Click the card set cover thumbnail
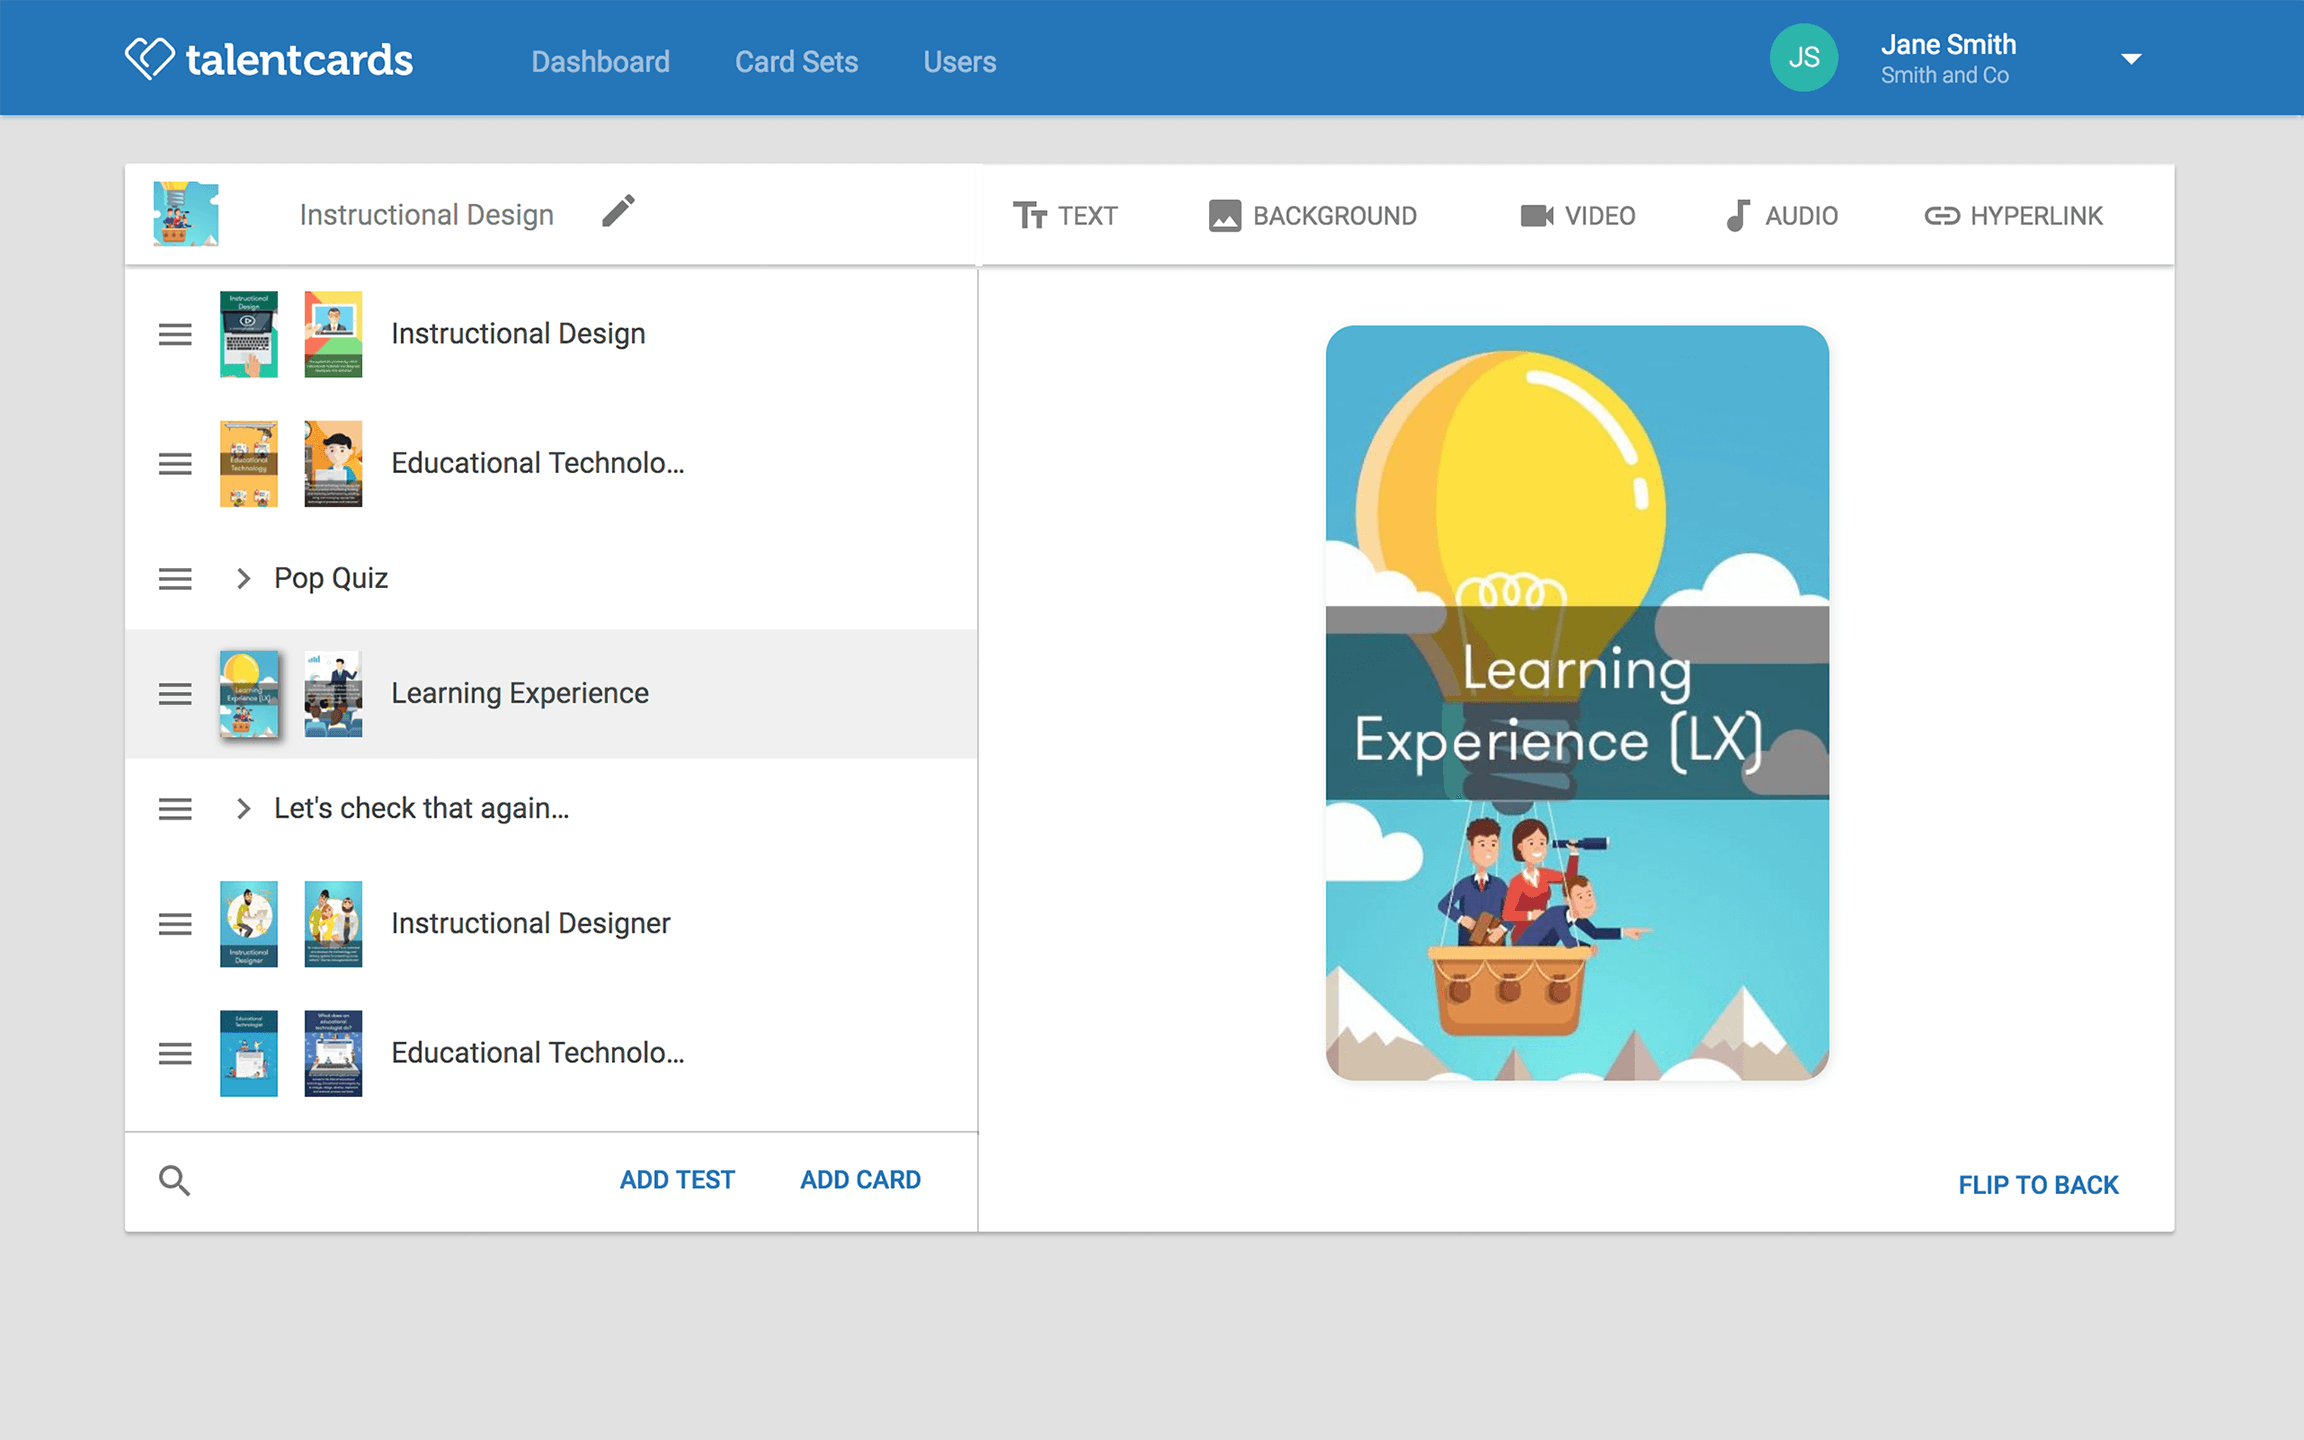The height and width of the screenshot is (1440, 2304). (186, 213)
